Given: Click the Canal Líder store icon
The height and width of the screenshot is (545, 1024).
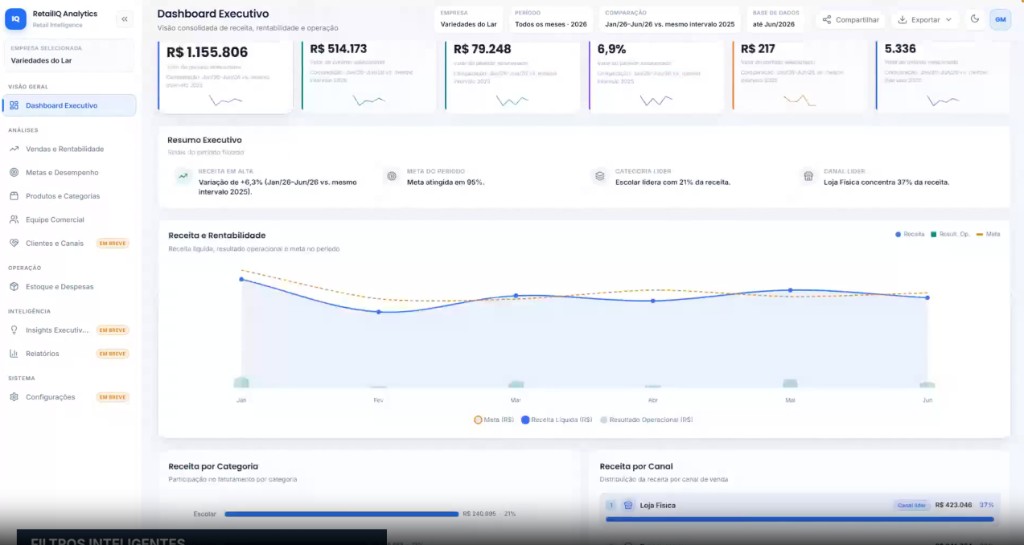Looking at the screenshot, I should [808, 176].
